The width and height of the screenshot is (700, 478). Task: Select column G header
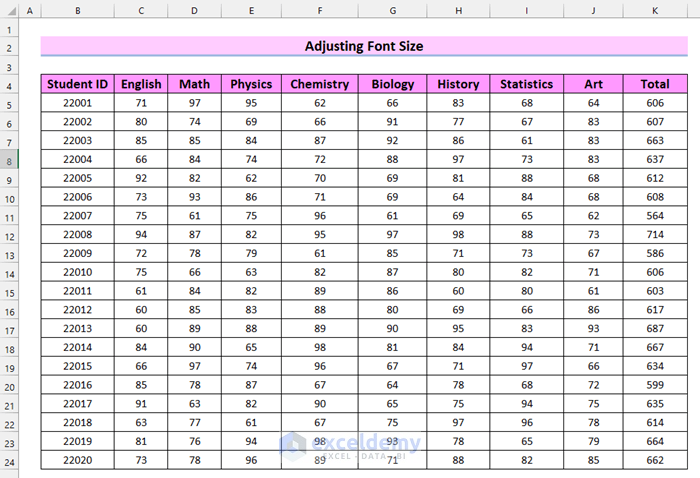tap(392, 10)
